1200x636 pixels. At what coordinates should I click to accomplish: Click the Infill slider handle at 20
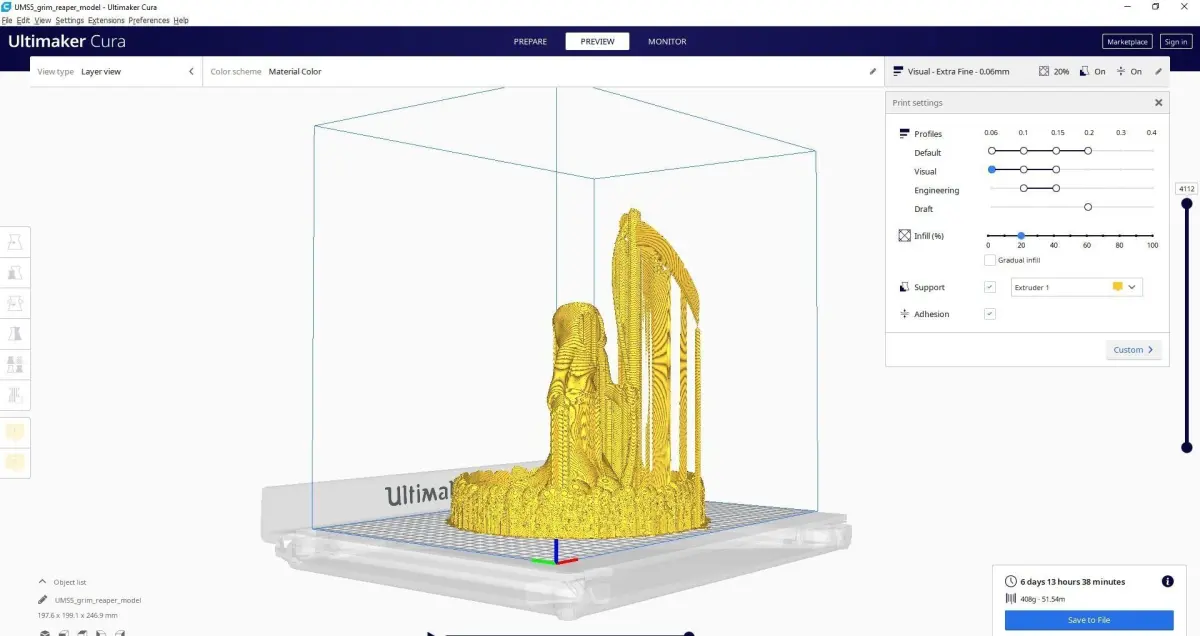(x=1021, y=236)
